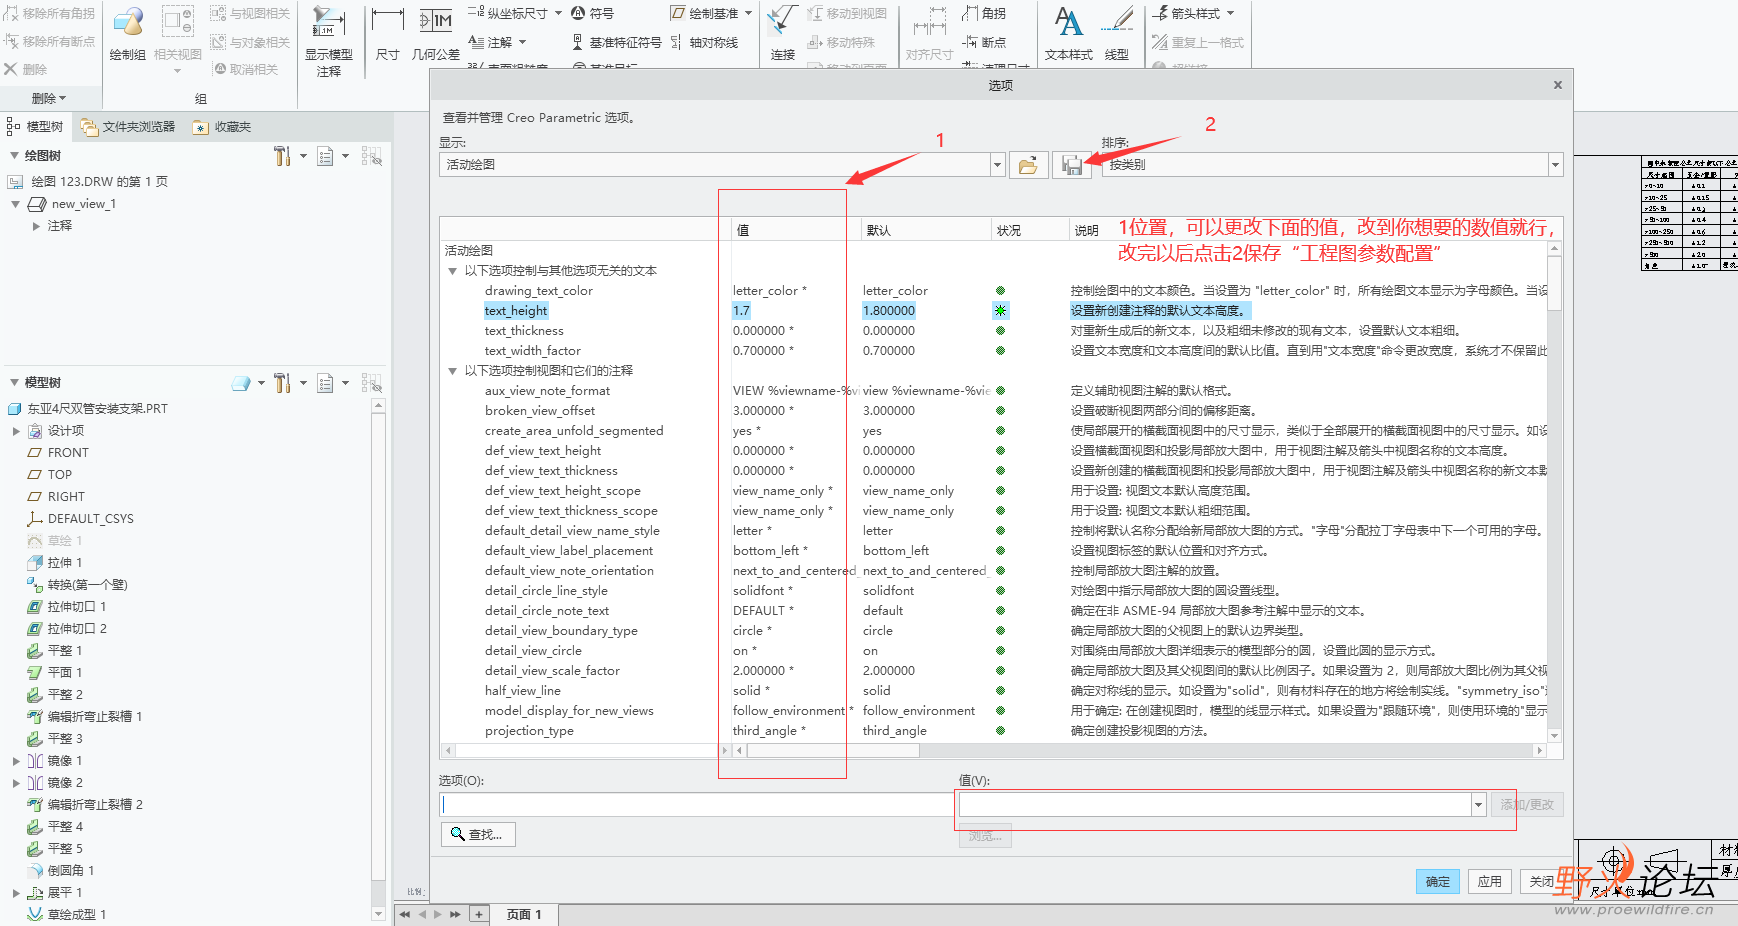Click the model tree show list icon
The width and height of the screenshot is (1738, 926).
(325, 383)
